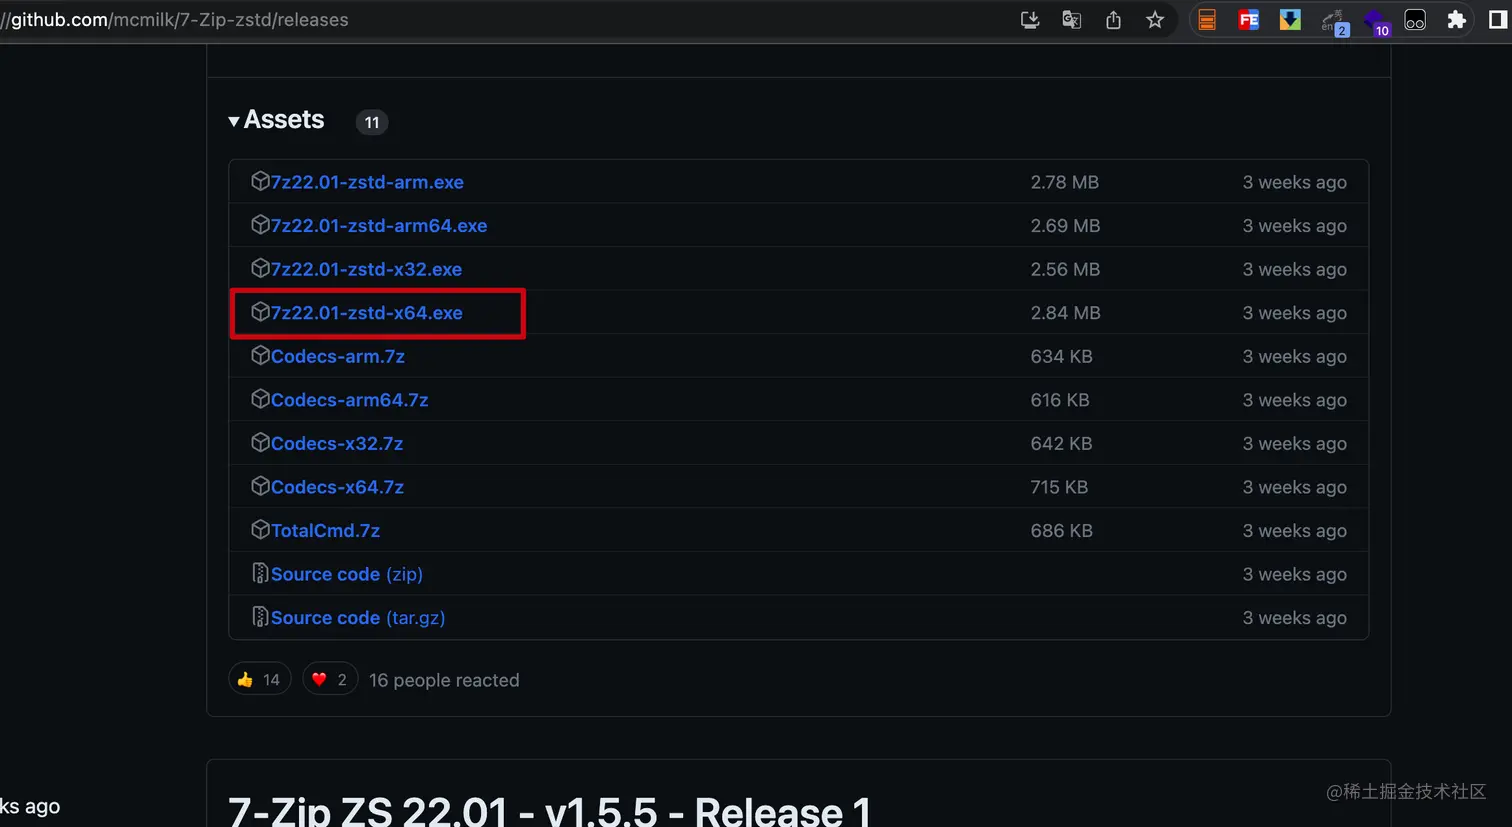Viewport: 1512px width, 827px height.
Task: Open the 7-Zip ZS 22.01 v1.5.5 release title
Action: click(x=548, y=811)
